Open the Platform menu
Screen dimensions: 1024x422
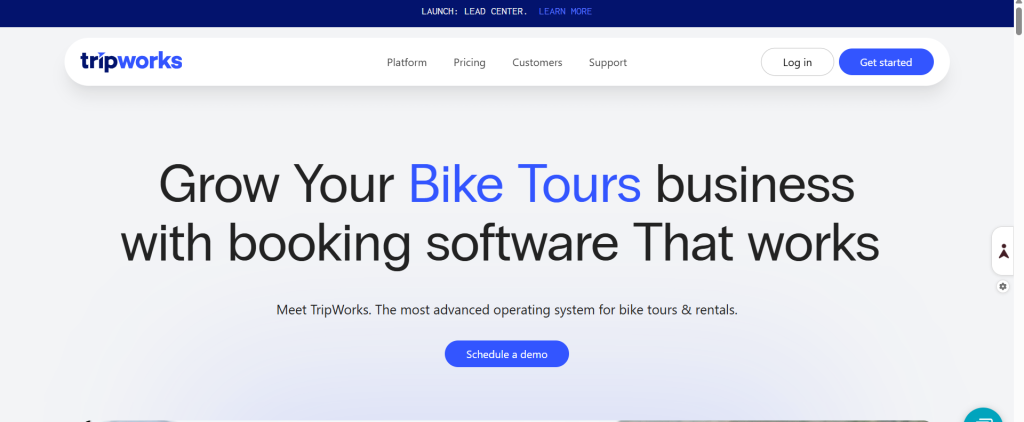coord(407,63)
